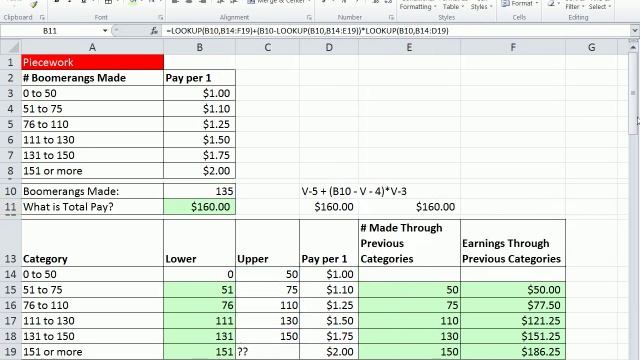
Task: Select the 'Lower' header cell
Action: (x=199, y=243)
